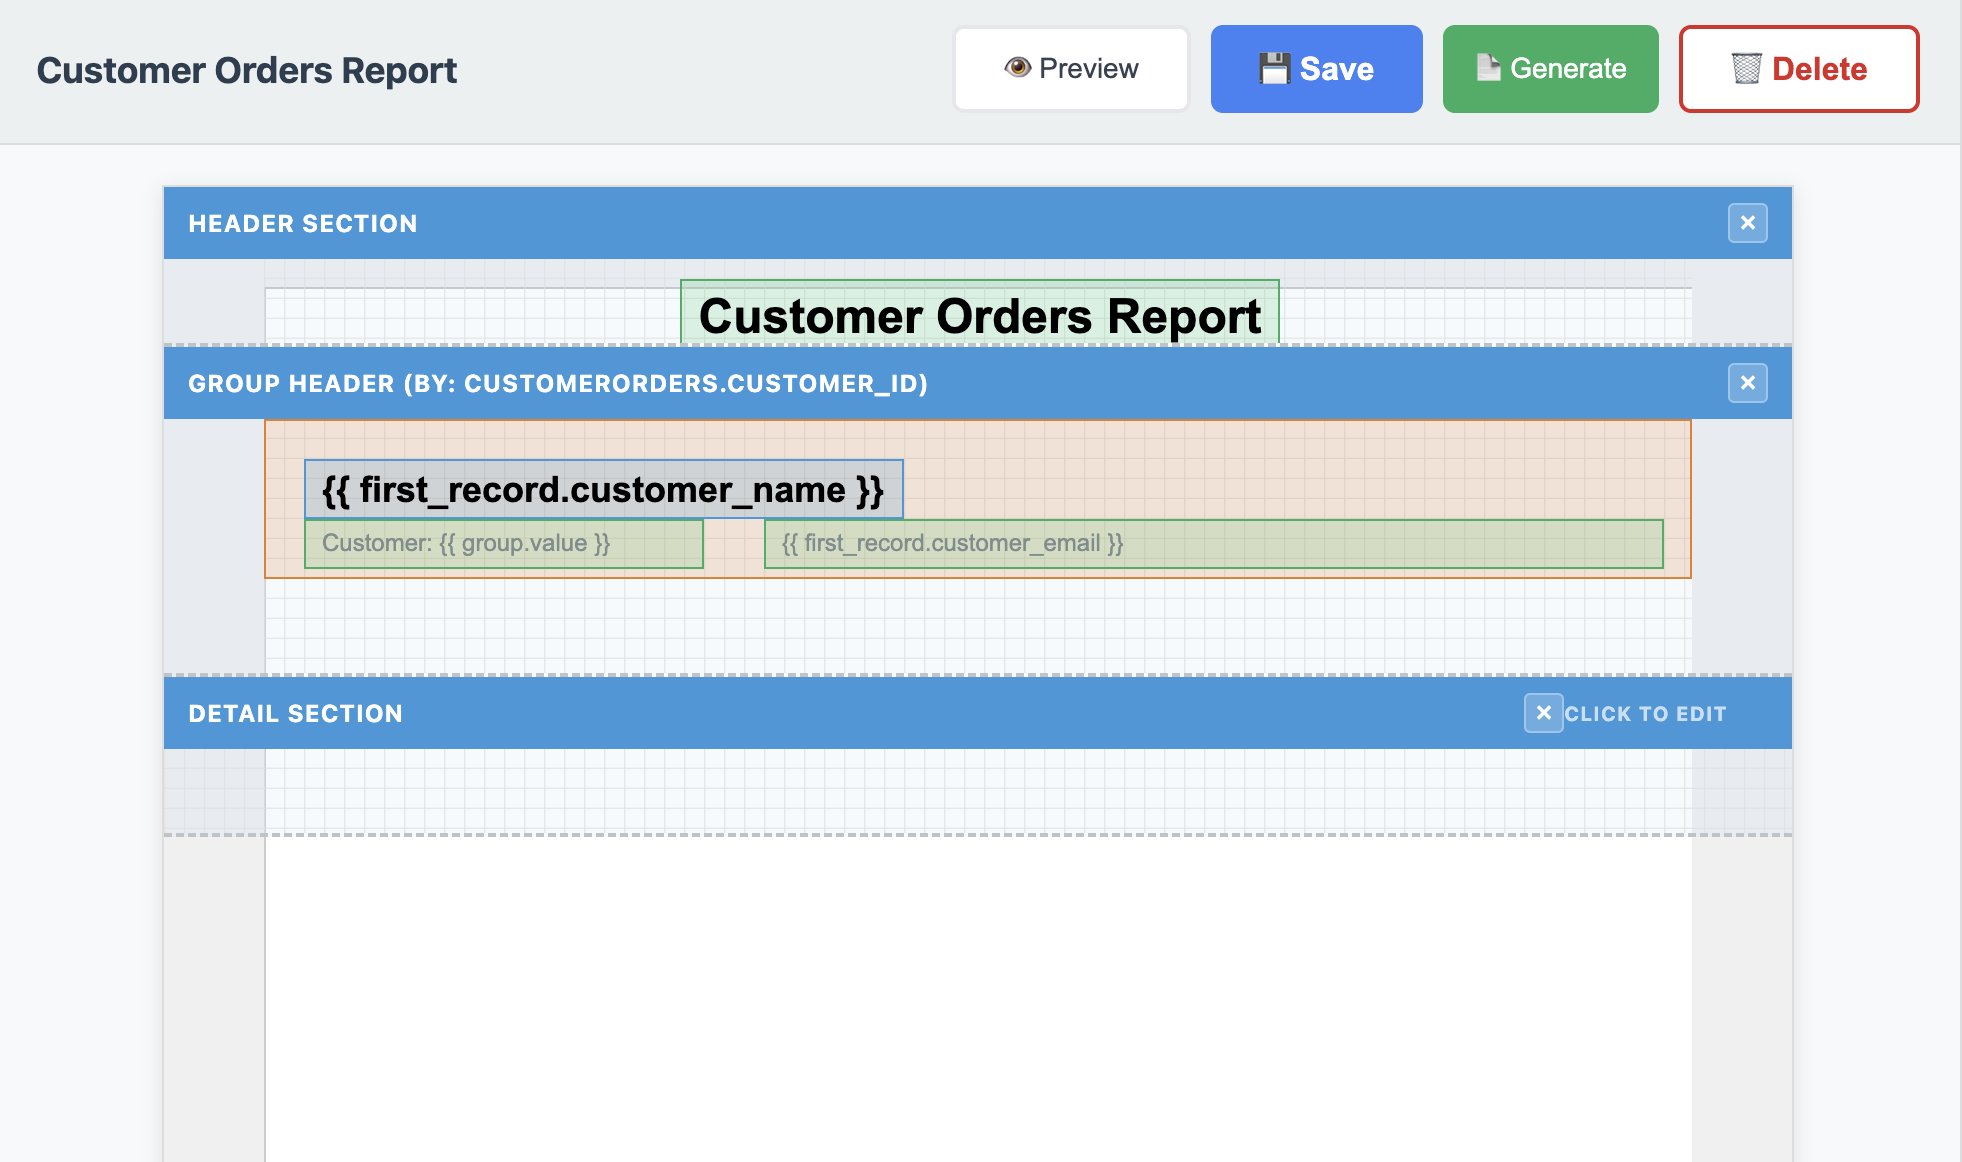Click the eye icon on Preview button
The image size is (1962, 1162).
click(1018, 68)
